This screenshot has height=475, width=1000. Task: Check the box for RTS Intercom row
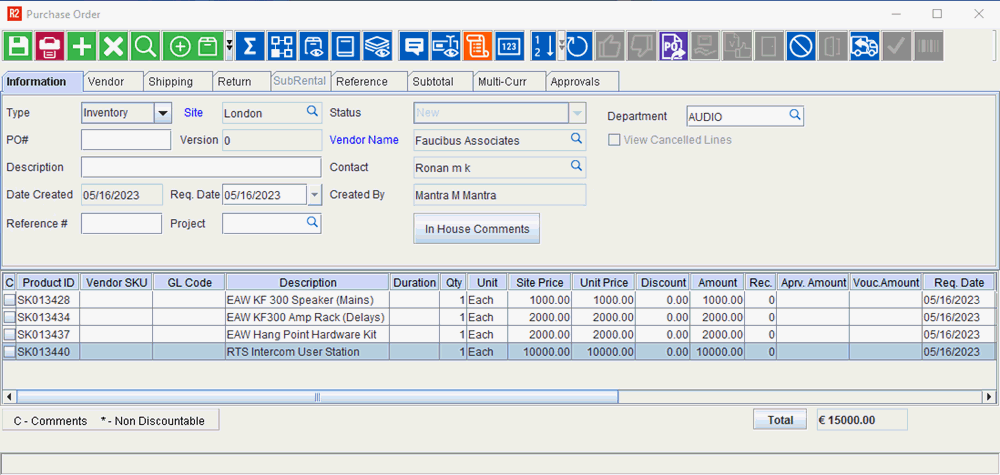click(x=9, y=352)
